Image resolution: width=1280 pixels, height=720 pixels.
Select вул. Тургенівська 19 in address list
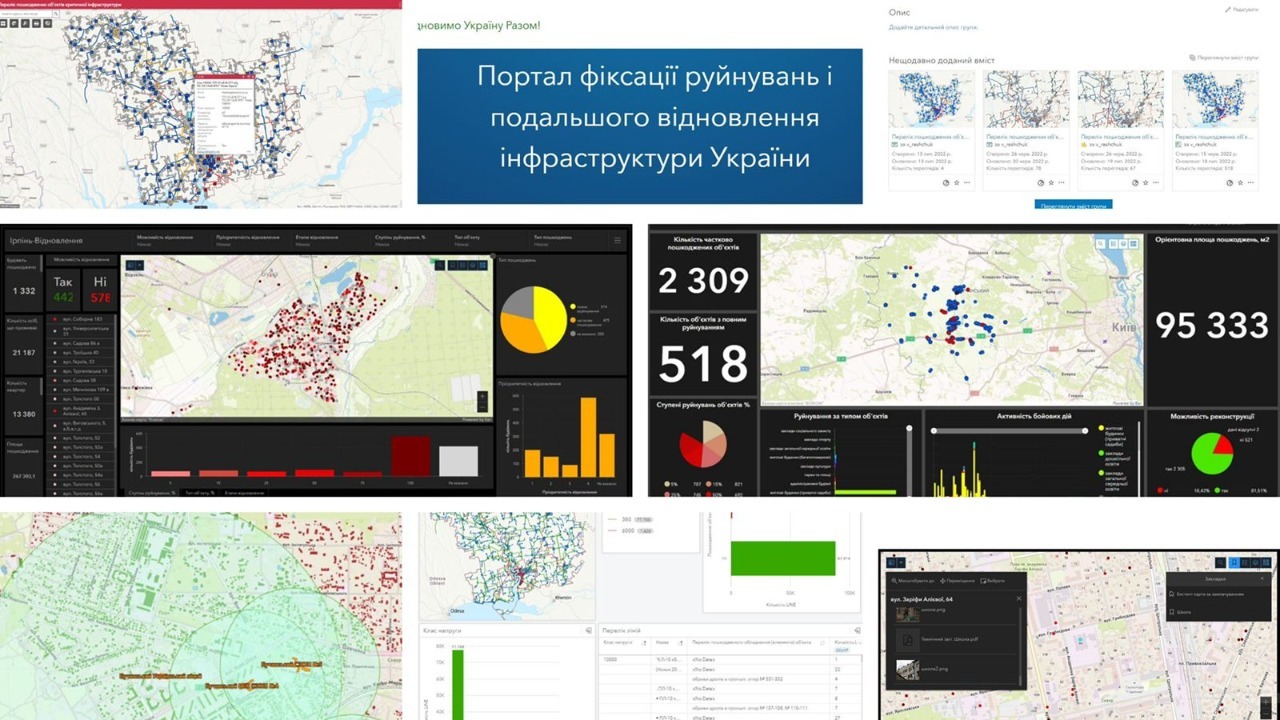pyautogui.click(x=81, y=371)
